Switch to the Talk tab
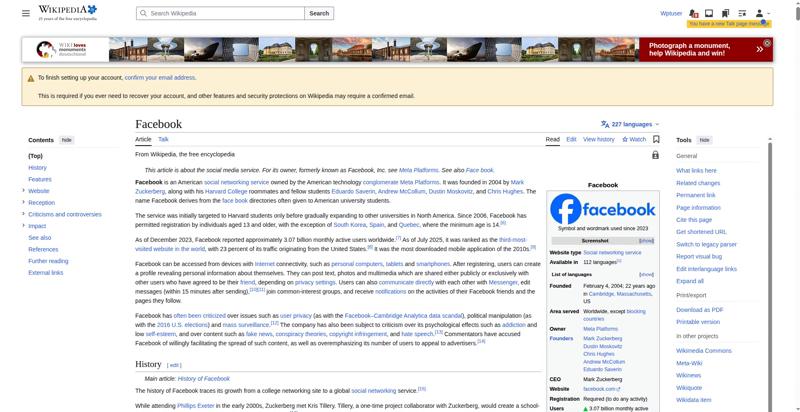The height and width of the screenshot is (412, 800). [x=163, y=139]
